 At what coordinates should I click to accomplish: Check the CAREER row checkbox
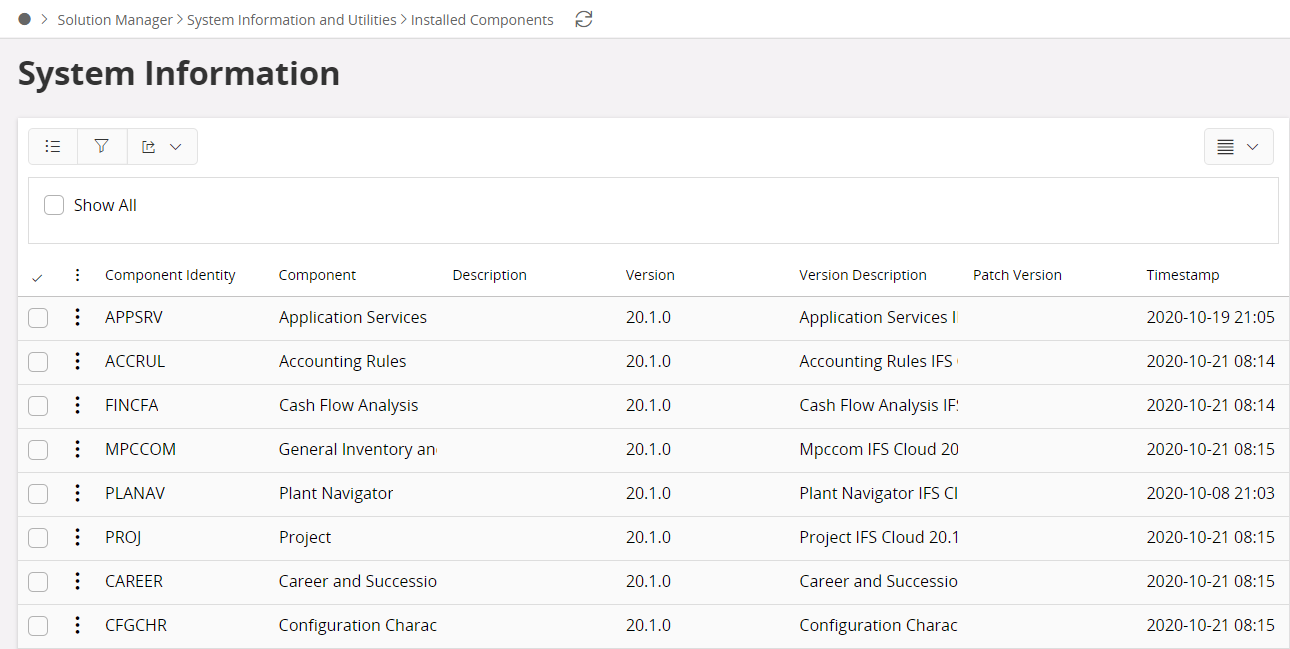coord(38,582)
